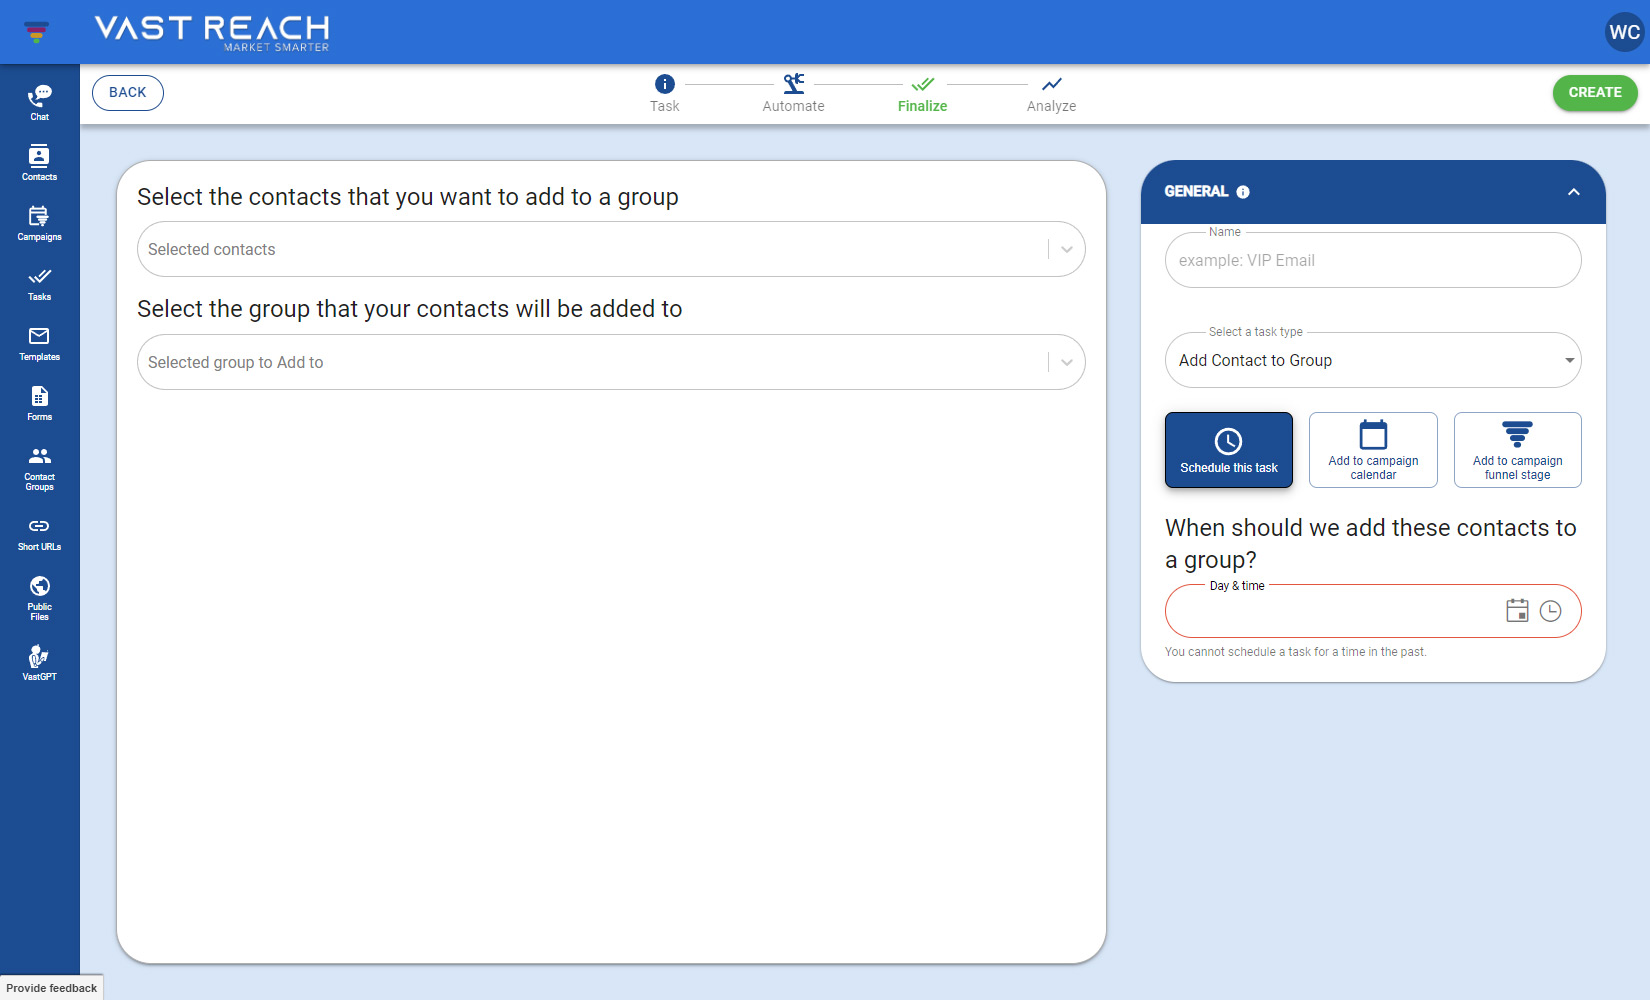Image resolution: width=1650 pixels, height=1000 pixels.
Task: Go to the Task step
Action: [x=664, y=94]
